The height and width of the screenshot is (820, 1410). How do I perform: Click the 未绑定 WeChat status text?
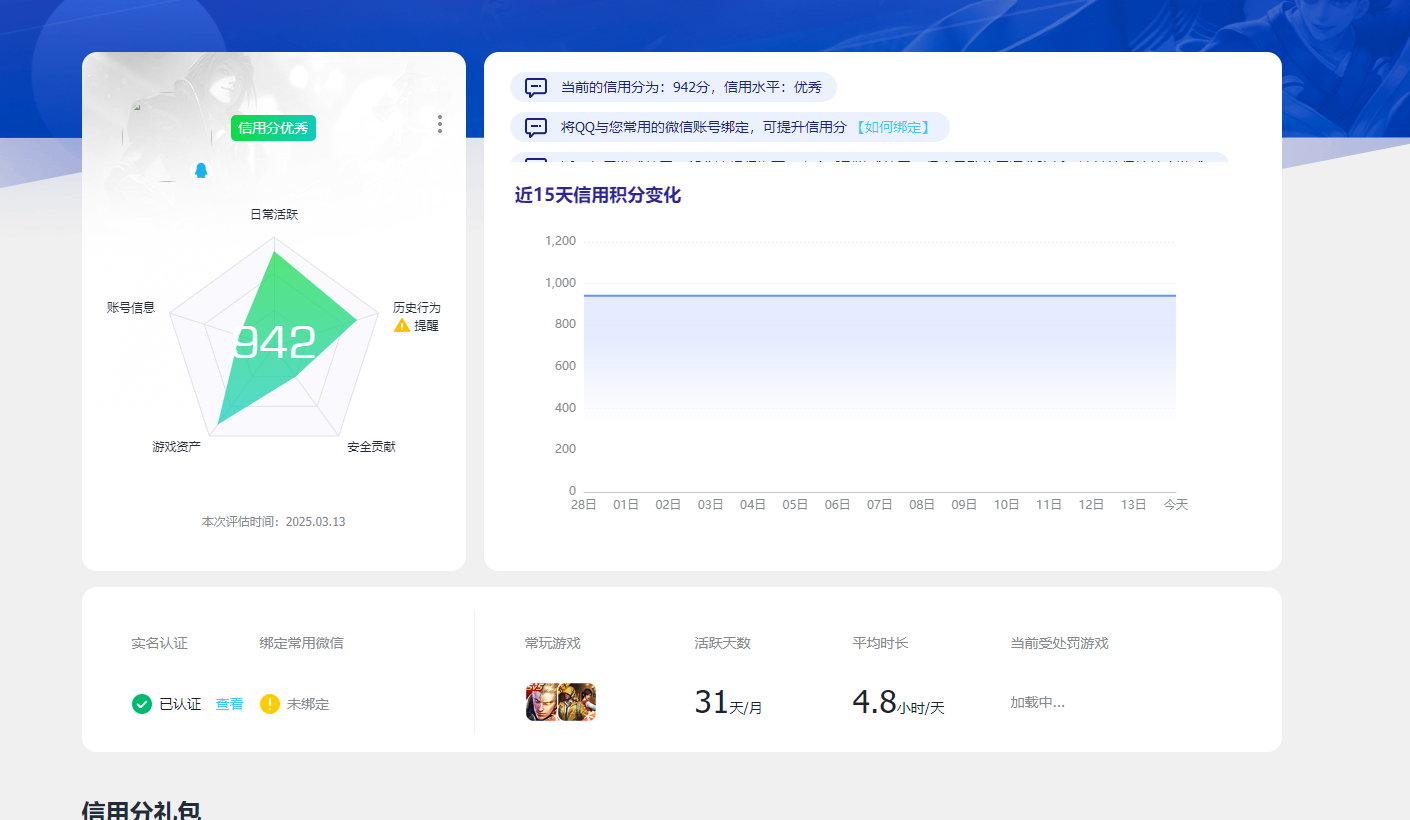pyautogui.click(x=308, y=704)
